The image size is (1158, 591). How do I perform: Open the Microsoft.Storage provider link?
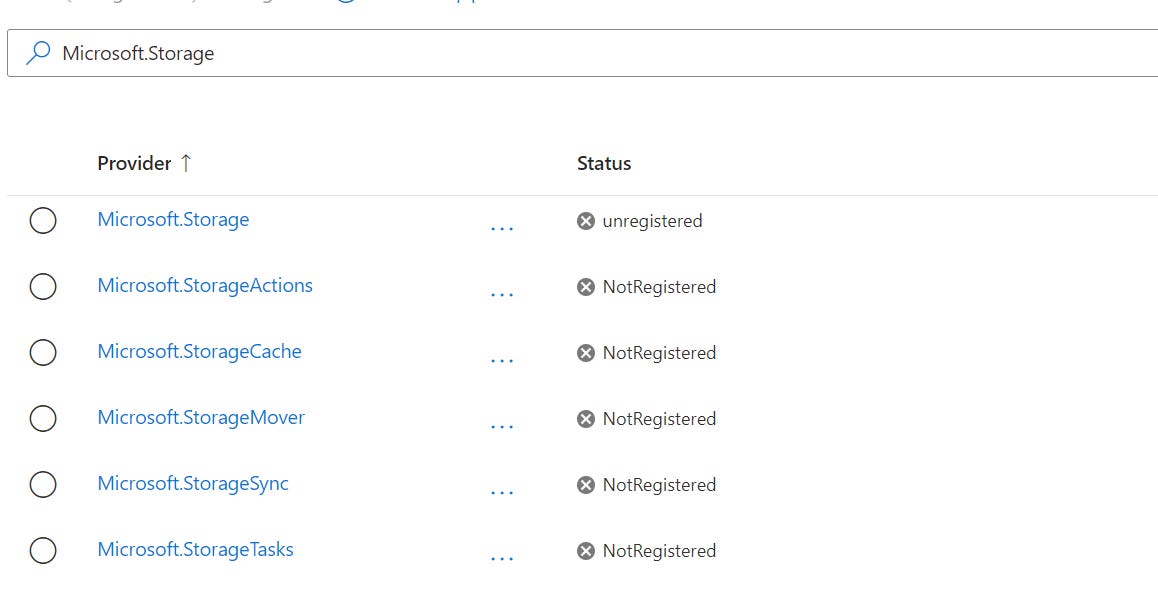pyautogui.click(x=174, y=219)
